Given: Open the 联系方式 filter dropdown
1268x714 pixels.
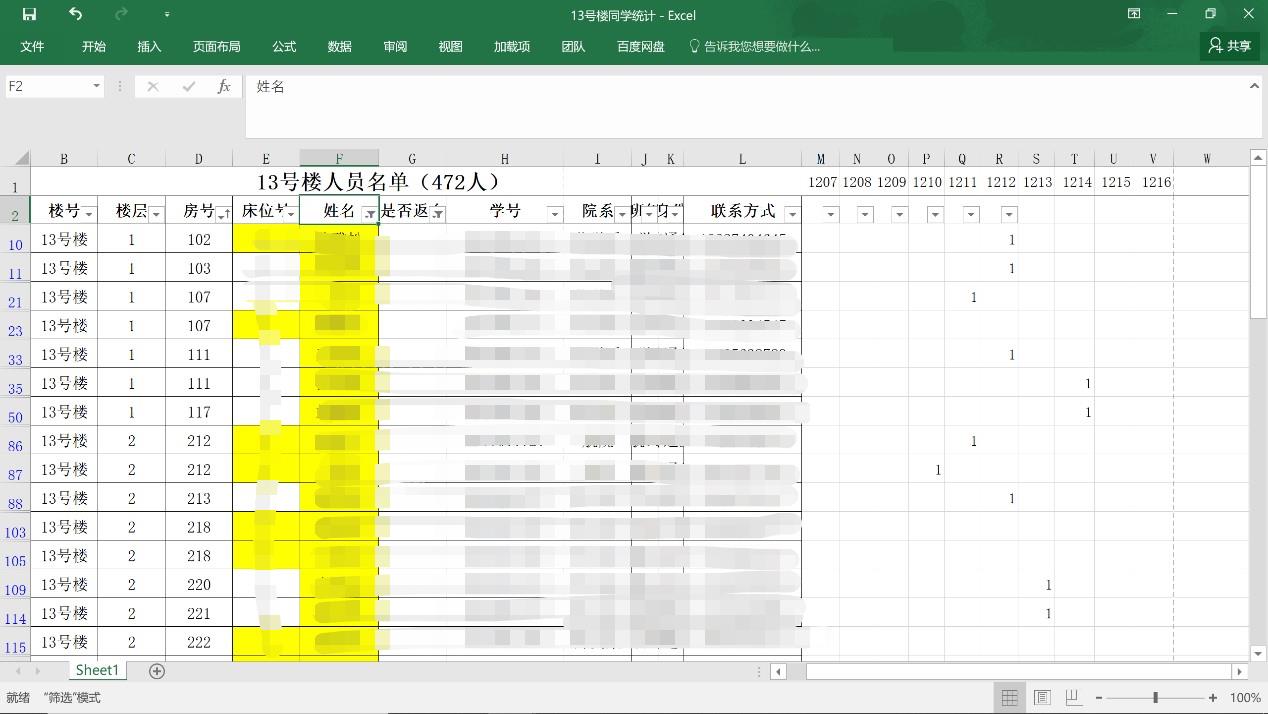Looking at the screenshot, I should 791,214.
